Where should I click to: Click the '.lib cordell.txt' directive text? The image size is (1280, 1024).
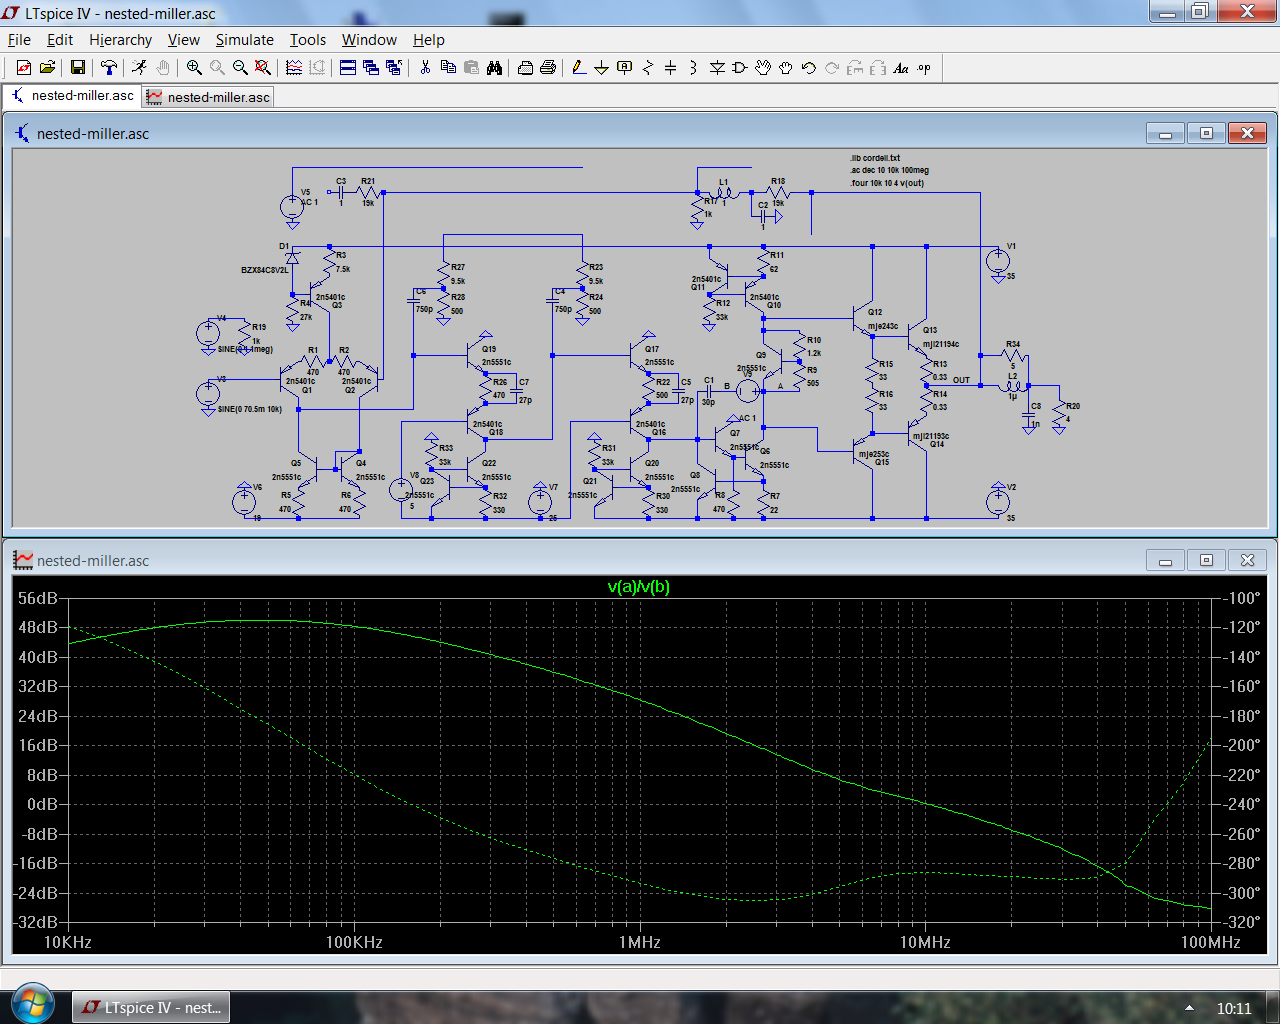(x=875, y=158)
